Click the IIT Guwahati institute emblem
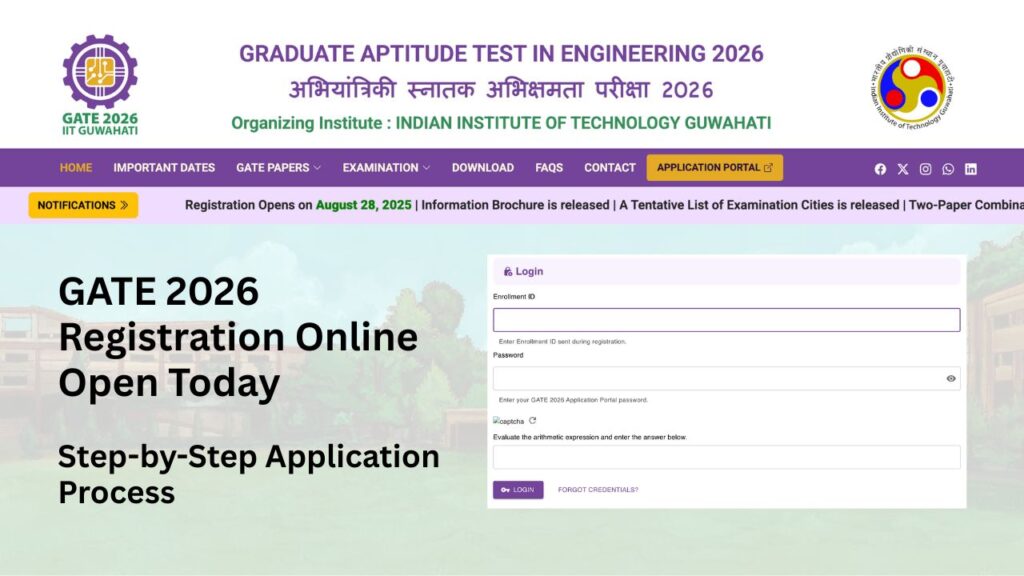 click(x=912, y=87)
